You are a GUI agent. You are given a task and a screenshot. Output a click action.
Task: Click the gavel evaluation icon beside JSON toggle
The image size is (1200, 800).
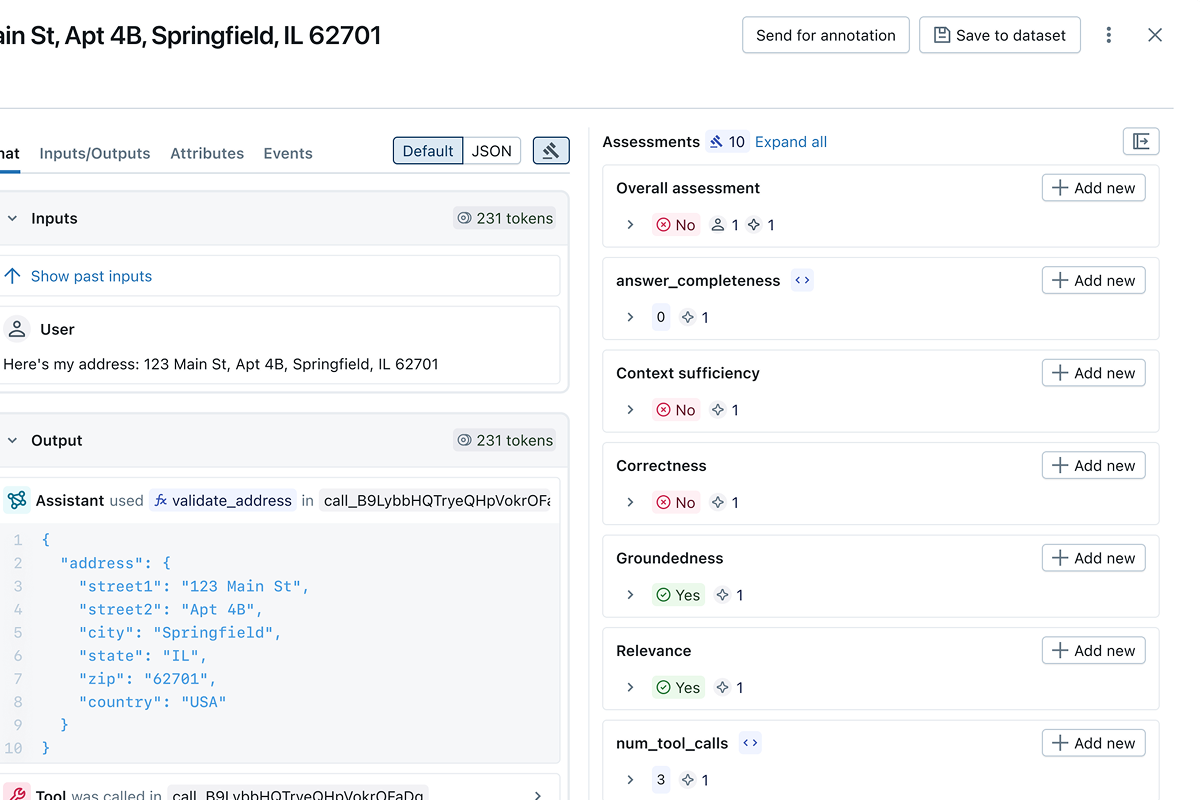click(x=551, y=150)
